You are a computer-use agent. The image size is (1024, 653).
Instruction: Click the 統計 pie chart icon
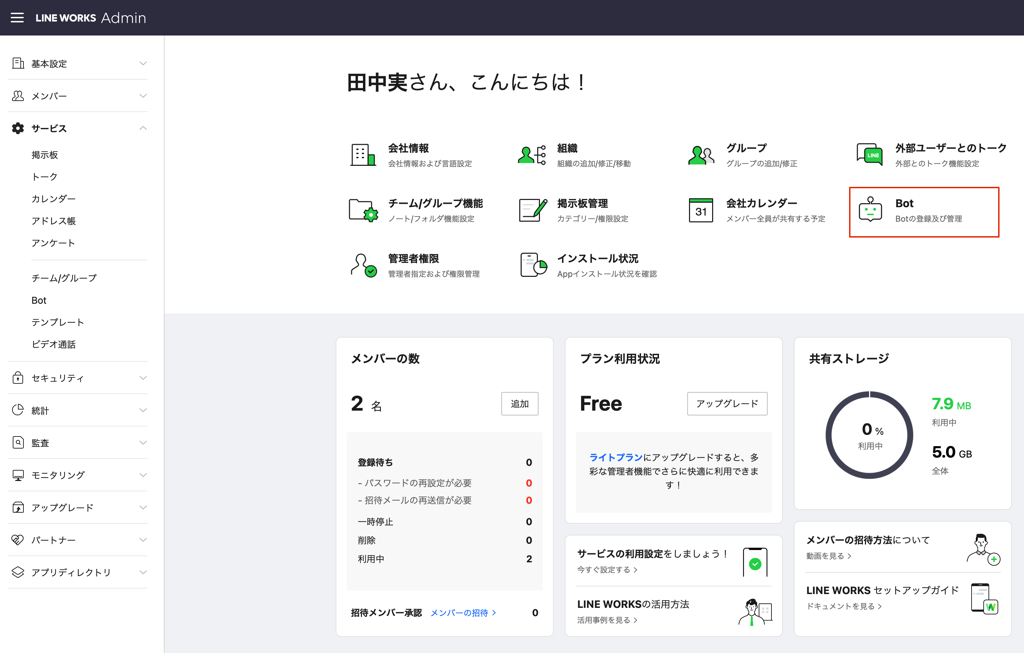pos(18,410)
